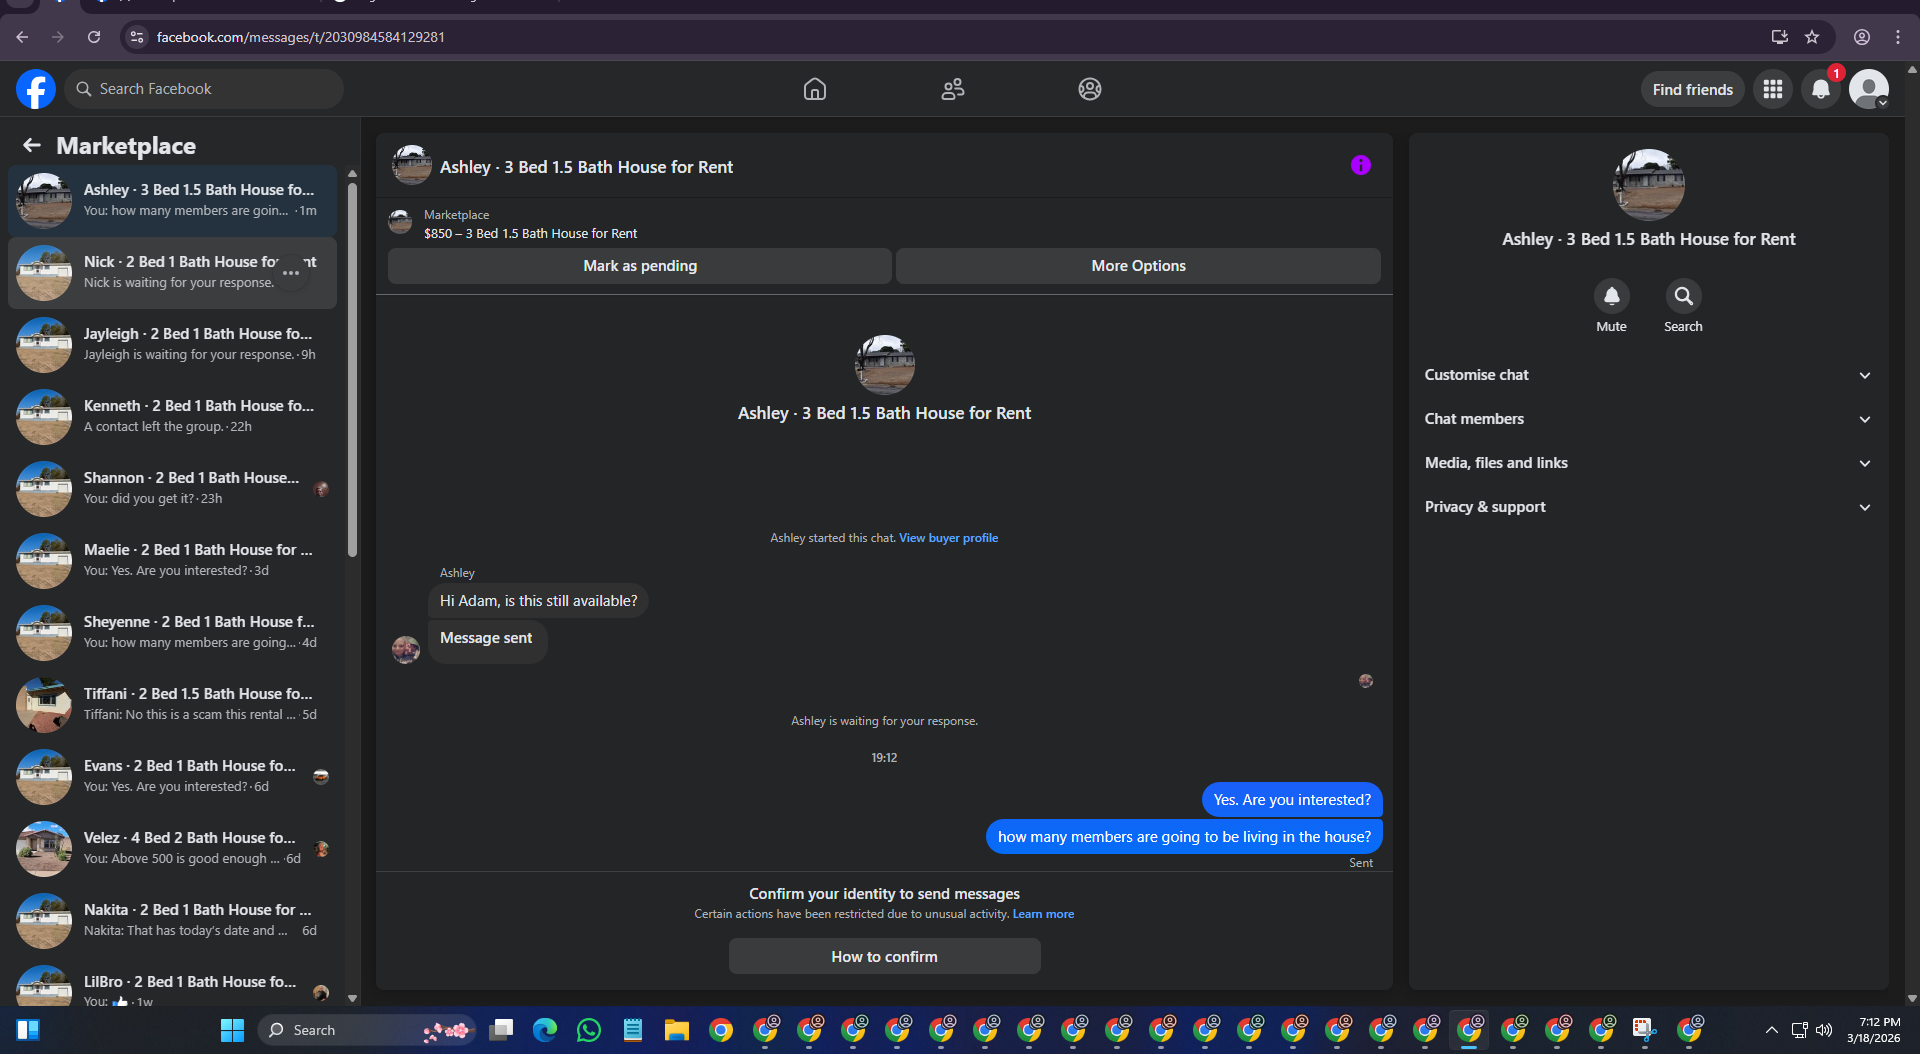Open the volume icon in the system tray
Image resolution: width=1920 pixels, height=1054 pixels.
[x=1824, y=1030]
